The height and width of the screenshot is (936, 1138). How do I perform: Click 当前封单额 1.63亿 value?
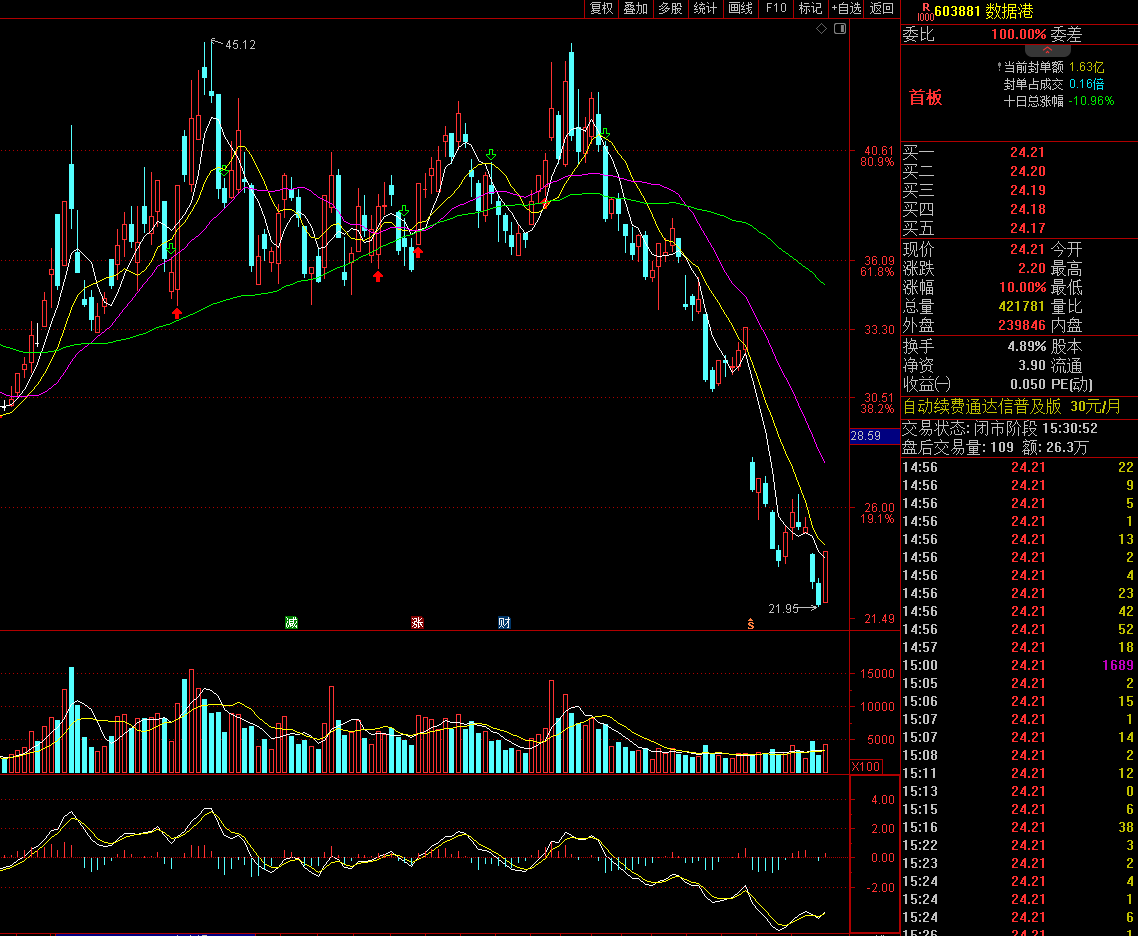(x=1086, y=67)
